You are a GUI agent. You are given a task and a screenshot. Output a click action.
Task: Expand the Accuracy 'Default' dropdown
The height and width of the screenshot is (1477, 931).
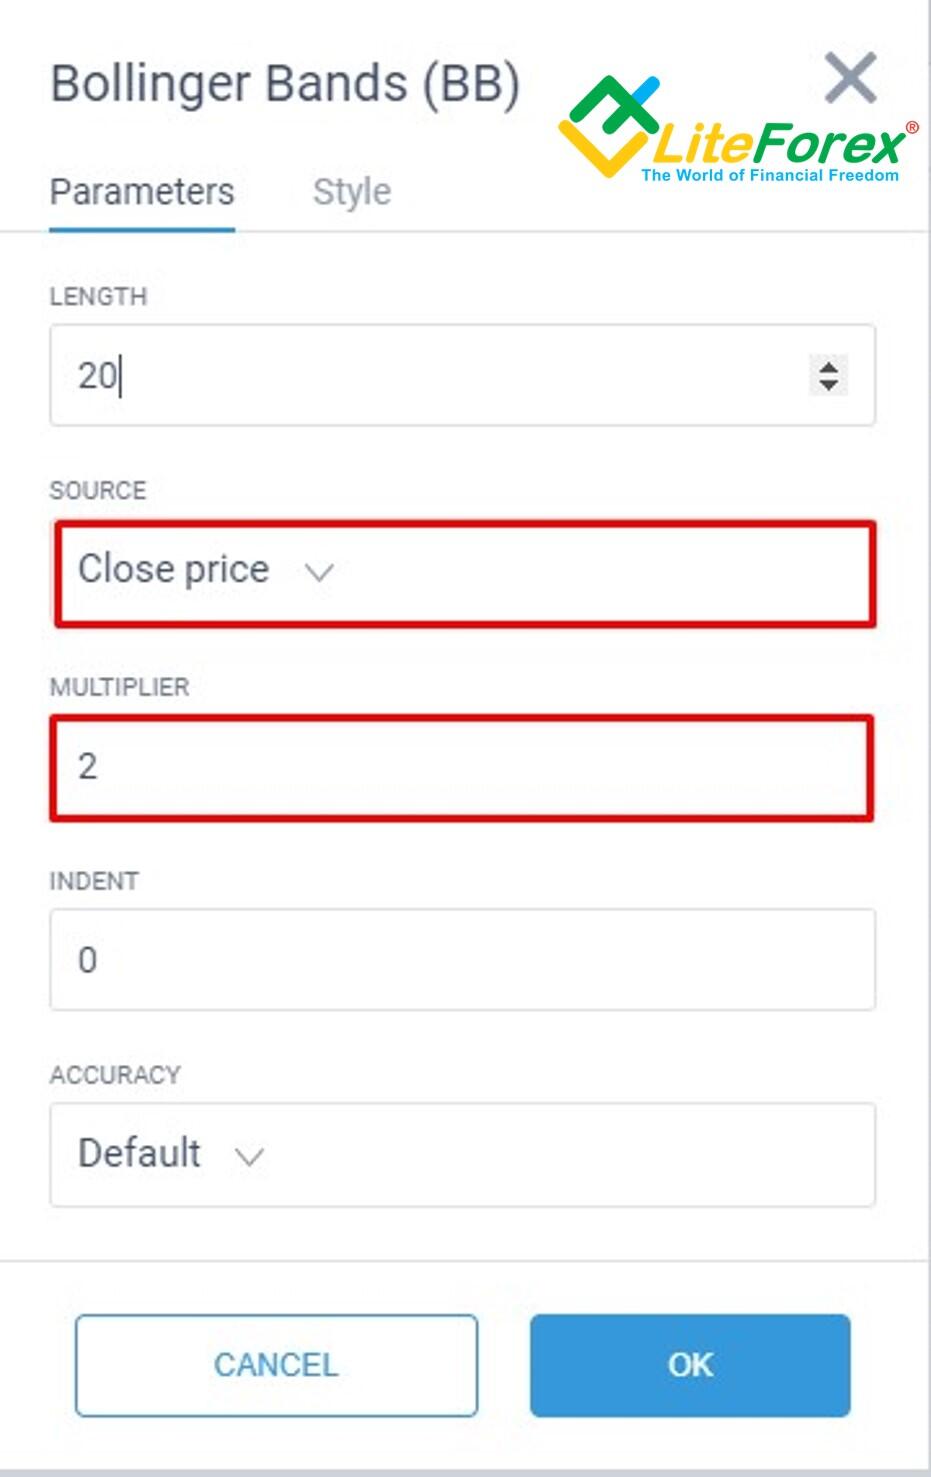(462, 1155)
